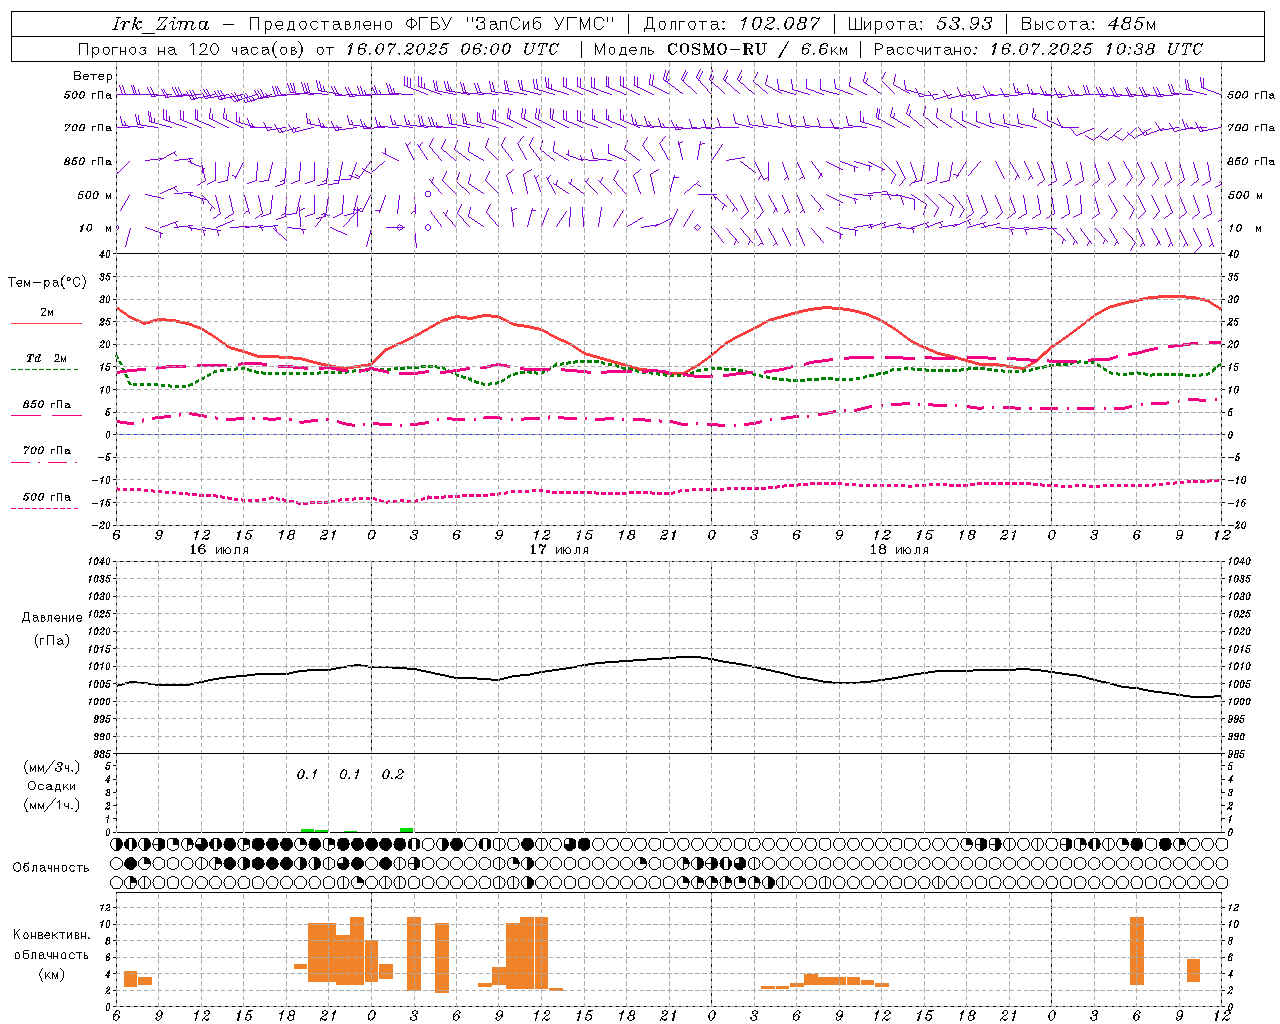Click the "(мм/1ч.)" precipitation unit label

pyautogui.click(x=52, y=805)
